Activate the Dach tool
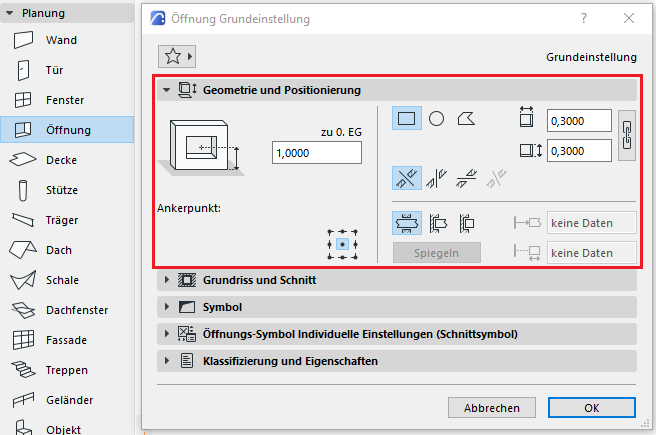 (x=60, y=250)
